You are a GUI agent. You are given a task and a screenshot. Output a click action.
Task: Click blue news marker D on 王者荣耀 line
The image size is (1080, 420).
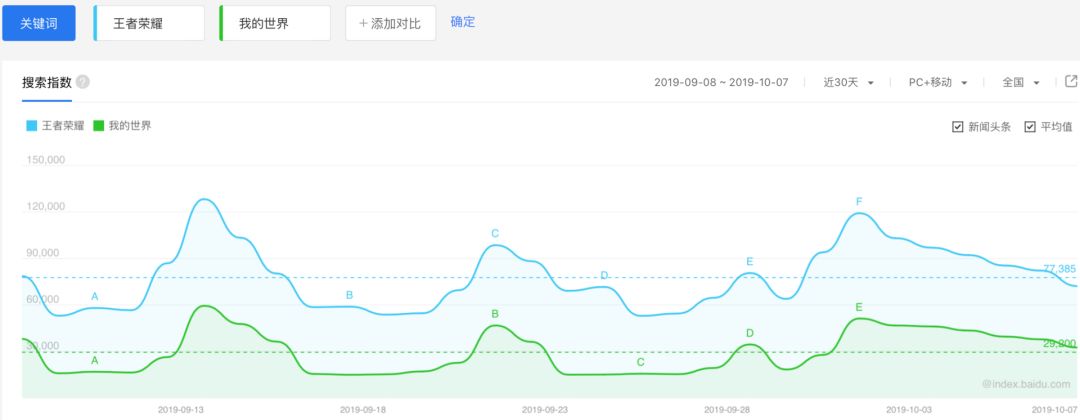click(x=604, y=275)
